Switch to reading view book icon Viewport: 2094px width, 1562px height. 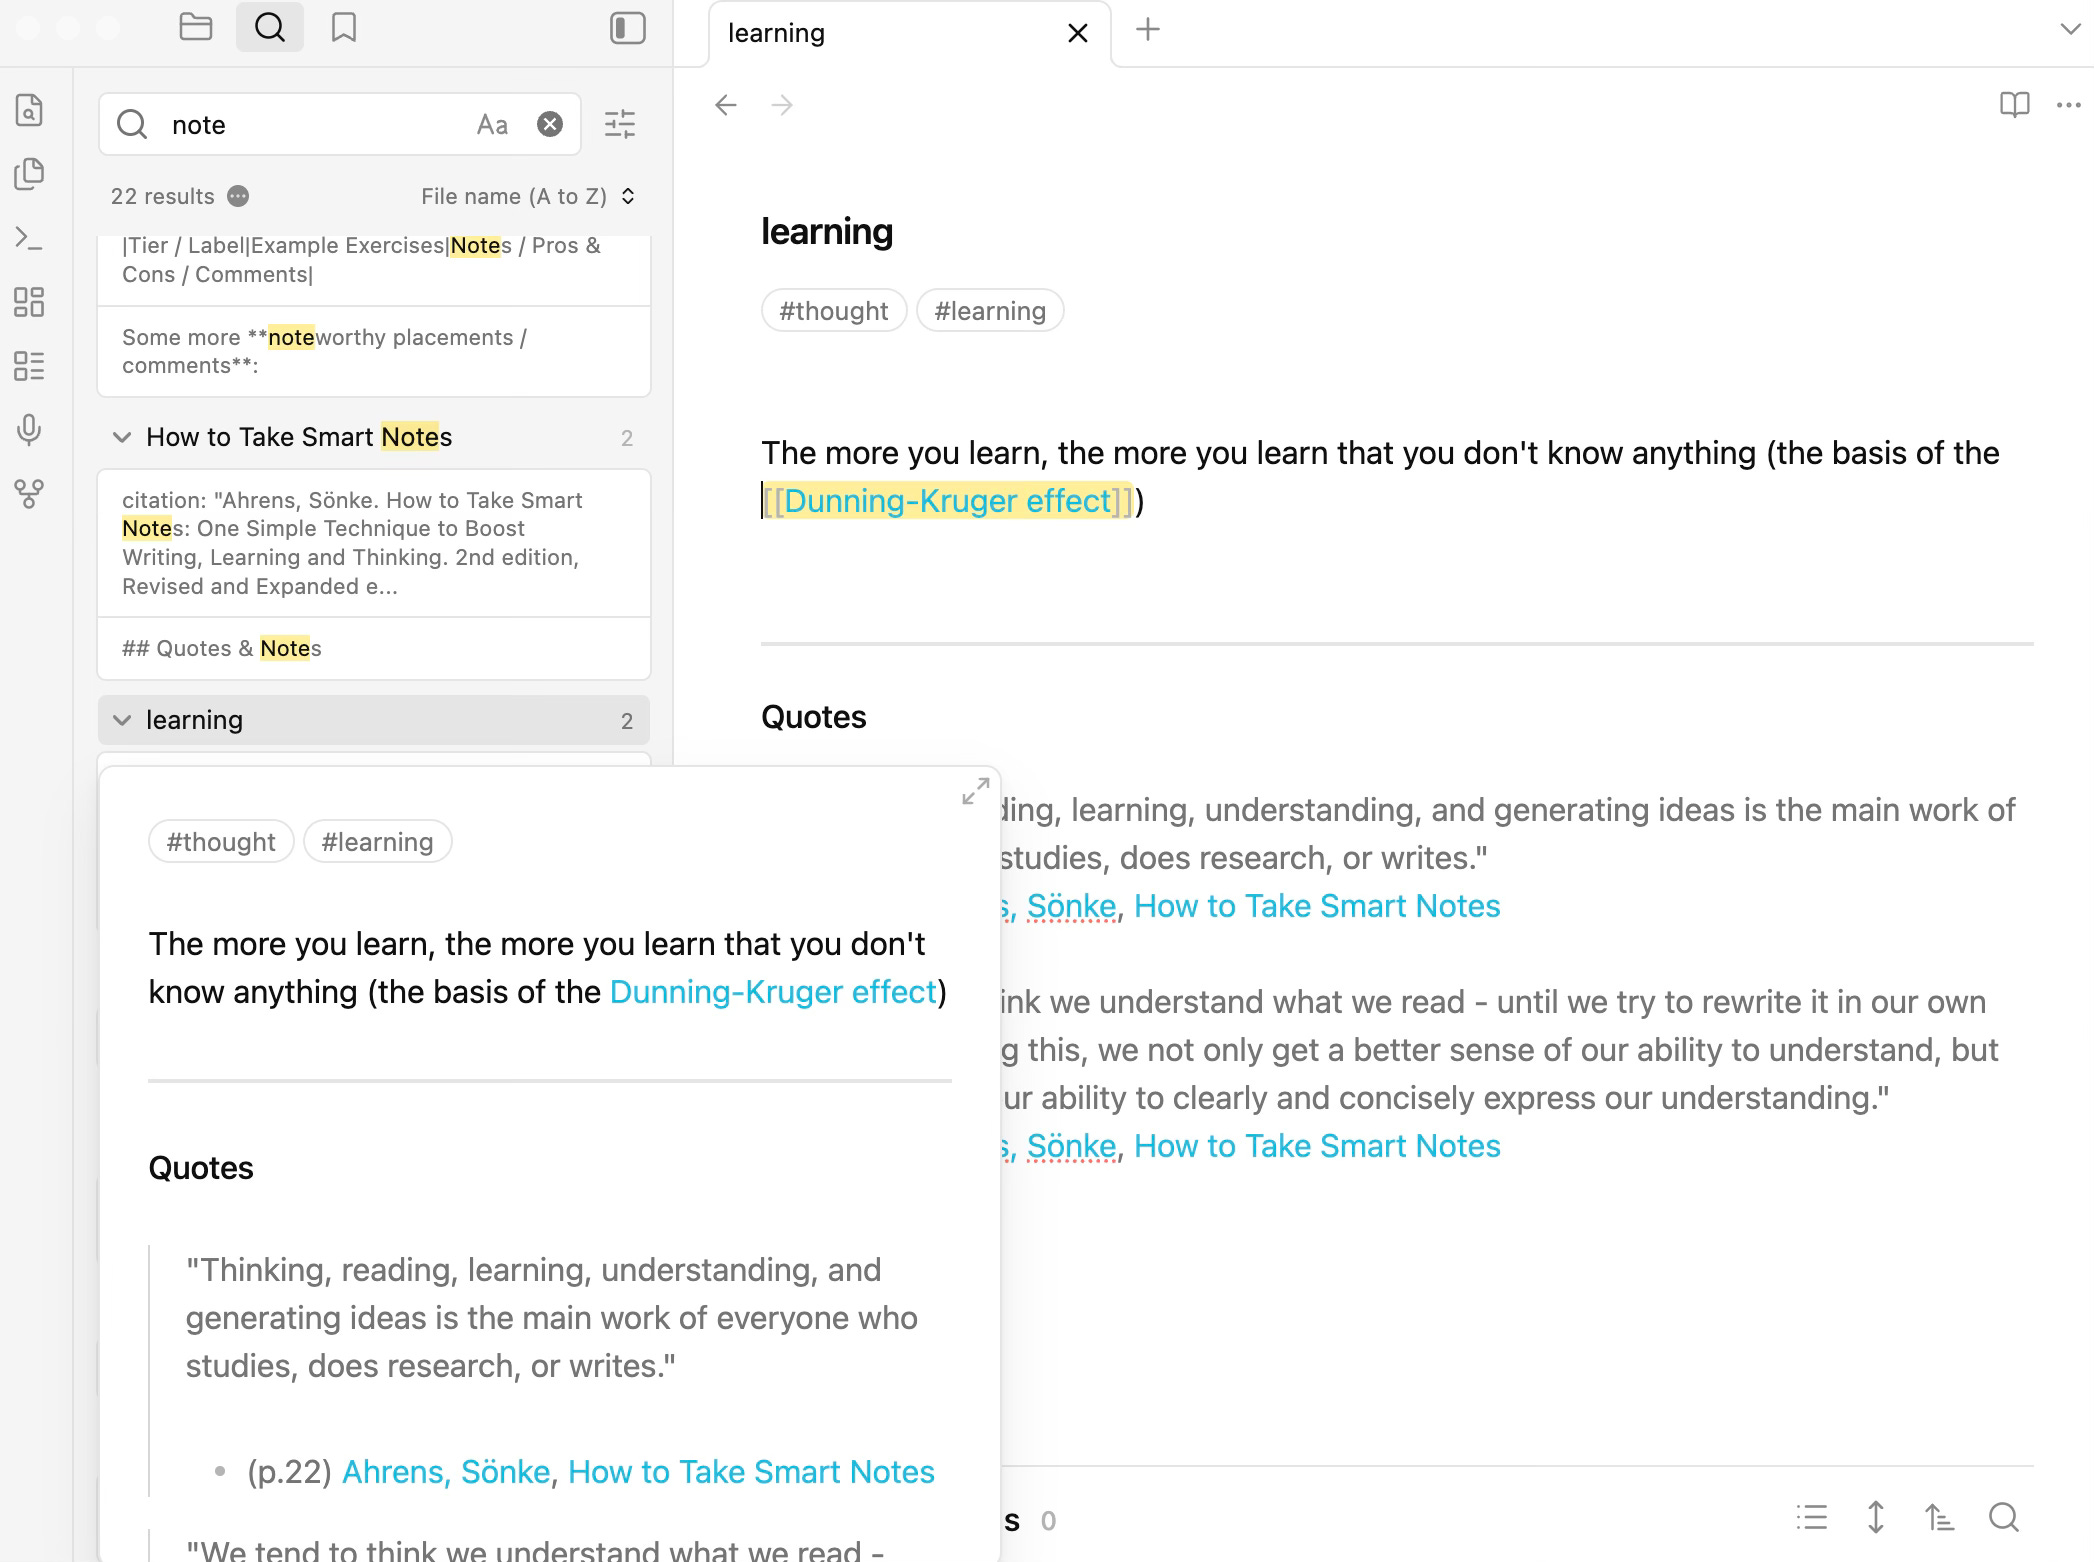[2014, 105]
